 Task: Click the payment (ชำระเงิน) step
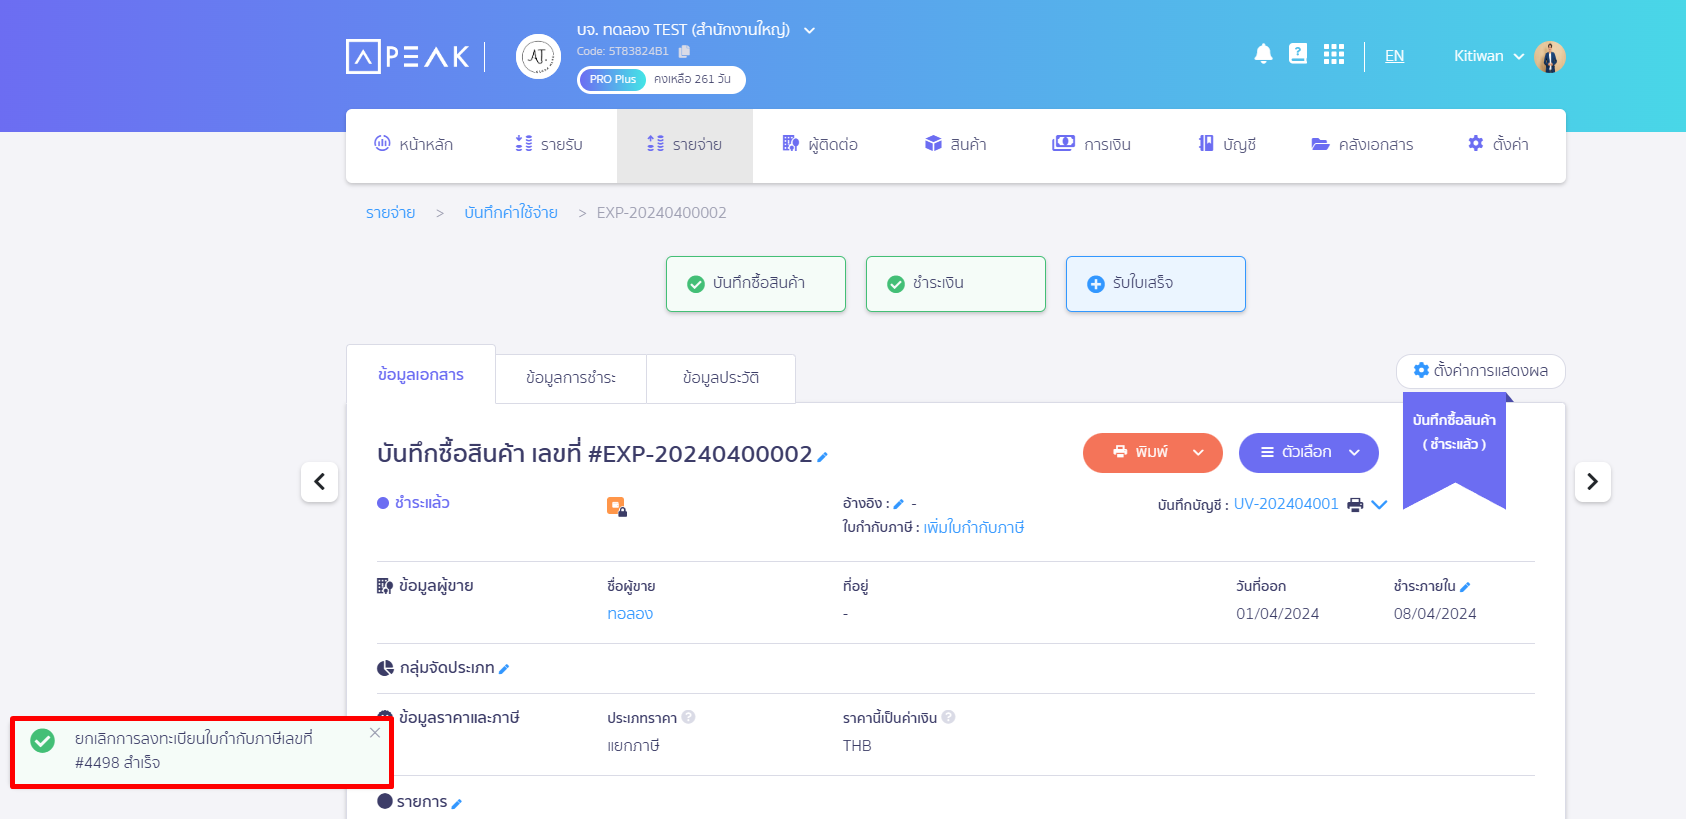click(956, 284)
